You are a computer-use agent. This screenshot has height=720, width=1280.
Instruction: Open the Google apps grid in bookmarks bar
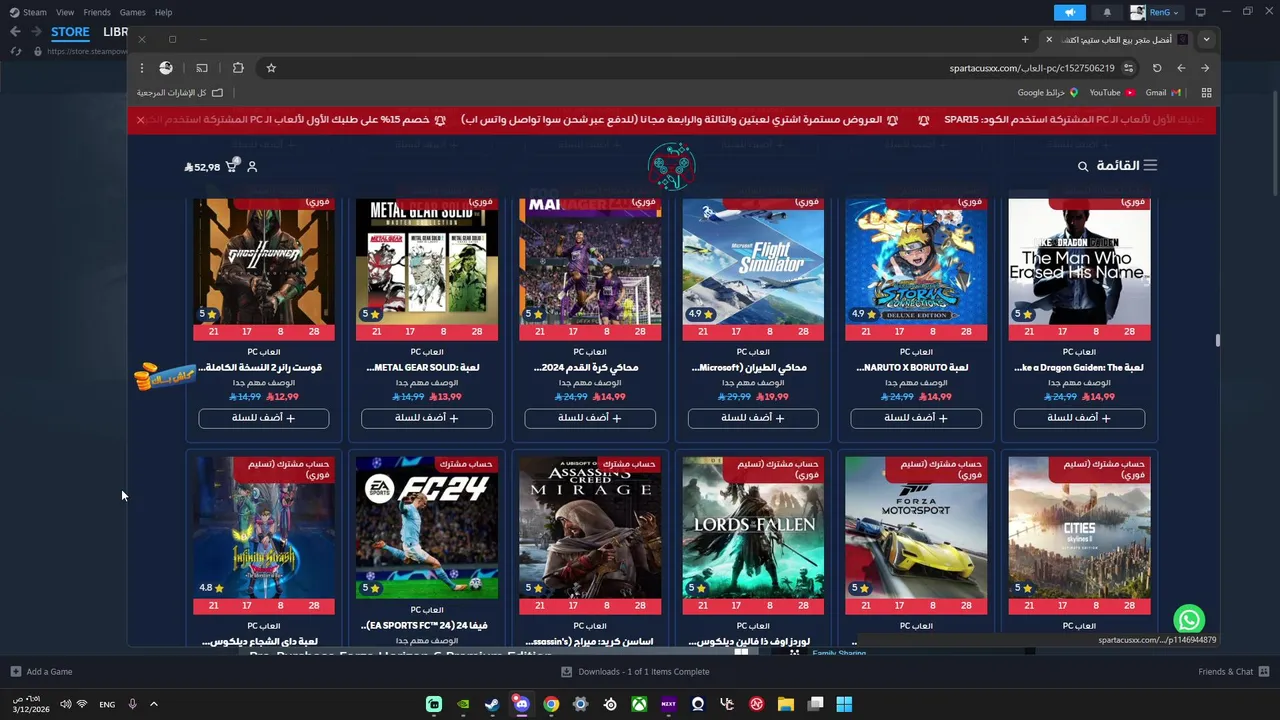(1206, 93)
